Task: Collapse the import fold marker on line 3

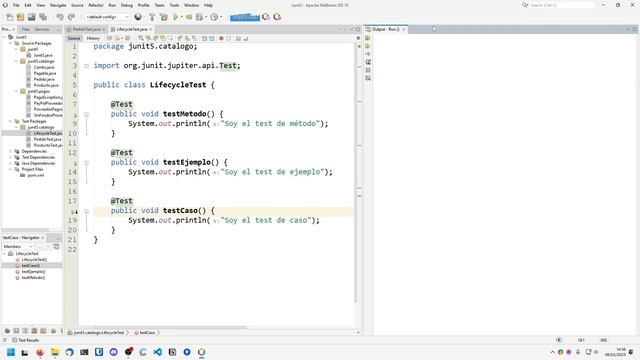Action: point(87,66)
